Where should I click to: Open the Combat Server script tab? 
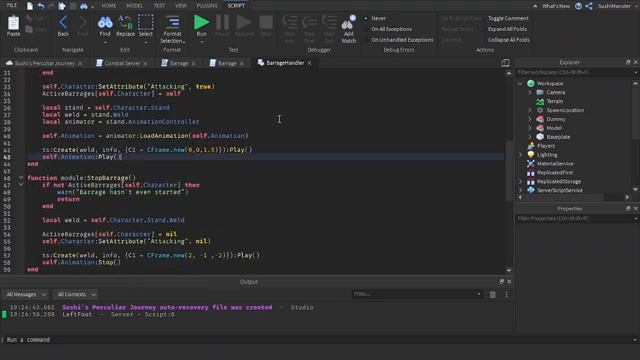click(x=122, y=63)
